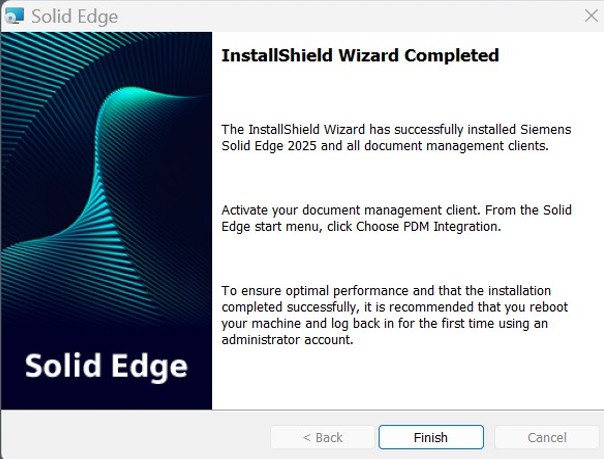Viewport: 604px width, 459px height.
Task: Click the paragraph recommending a reboot
Action: point(394,315)
